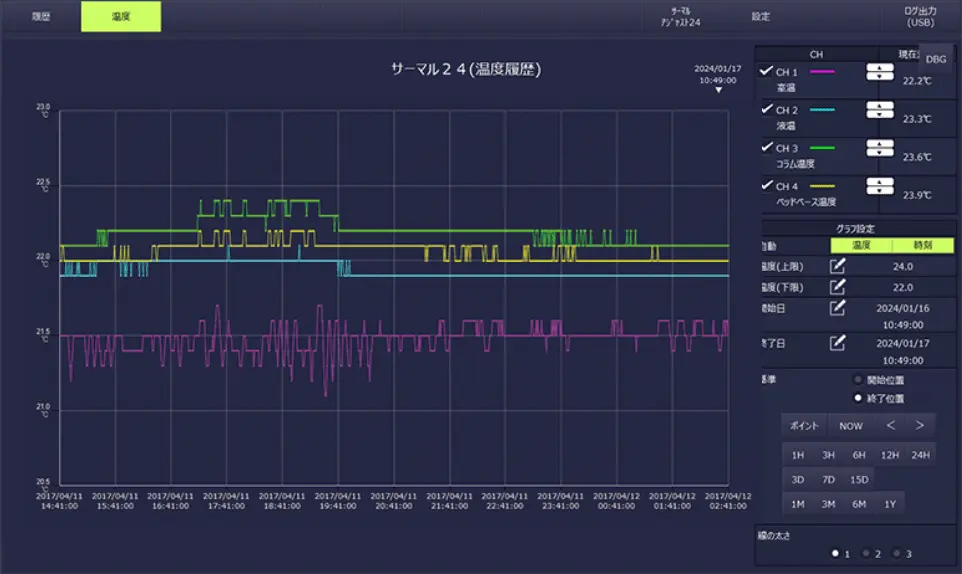Click the DBG button
962x574 pixels.
pos(936,59)
